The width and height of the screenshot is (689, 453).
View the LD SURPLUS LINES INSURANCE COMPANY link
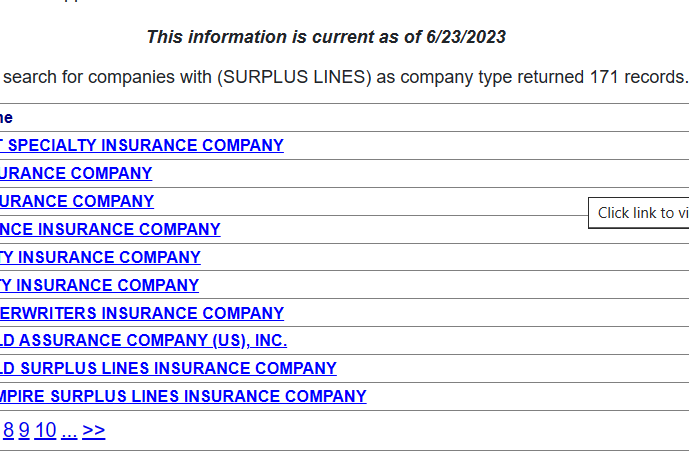pyautogui.click(x=168, y=369)
